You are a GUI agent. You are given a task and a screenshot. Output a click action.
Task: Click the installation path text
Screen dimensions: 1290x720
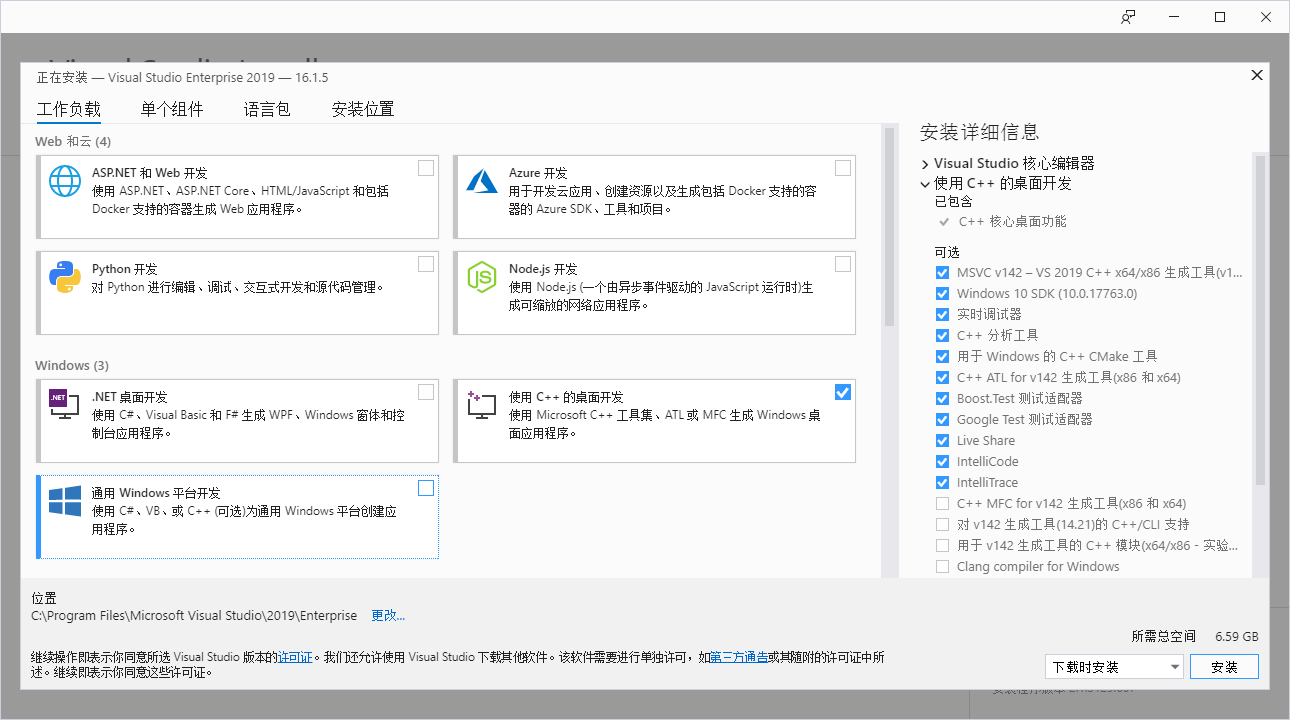[x=194, y=616]
